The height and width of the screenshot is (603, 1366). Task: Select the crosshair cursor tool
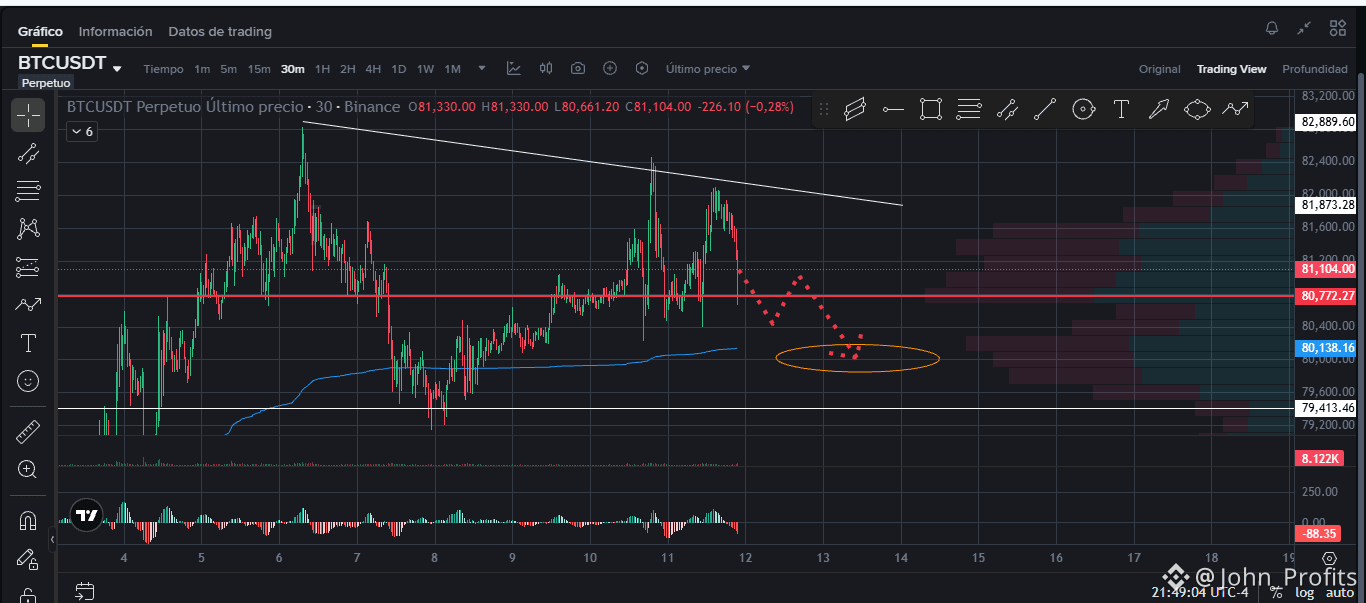[x=28, y=116]
